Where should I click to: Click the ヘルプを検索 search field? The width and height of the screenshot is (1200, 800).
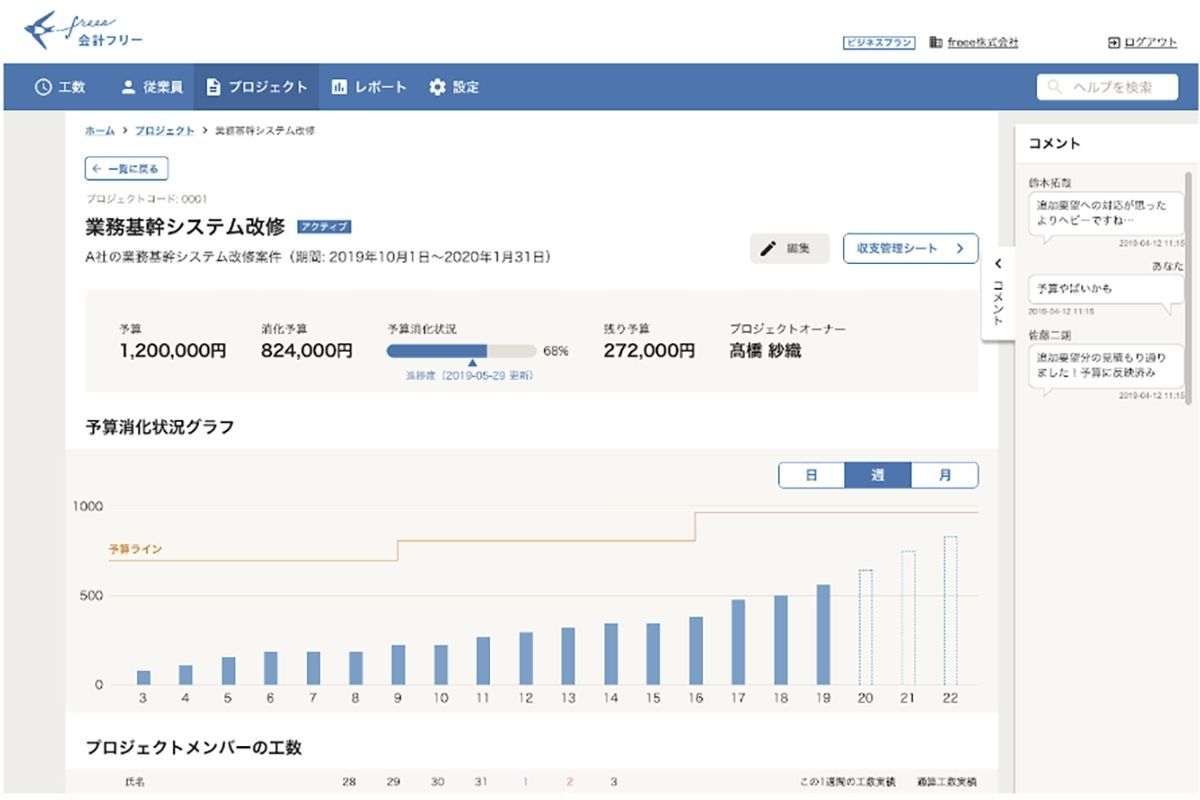1110,87
